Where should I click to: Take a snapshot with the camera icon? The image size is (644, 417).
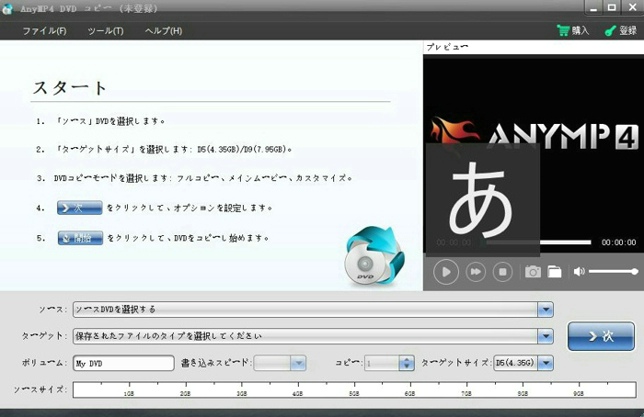[533, 272]
